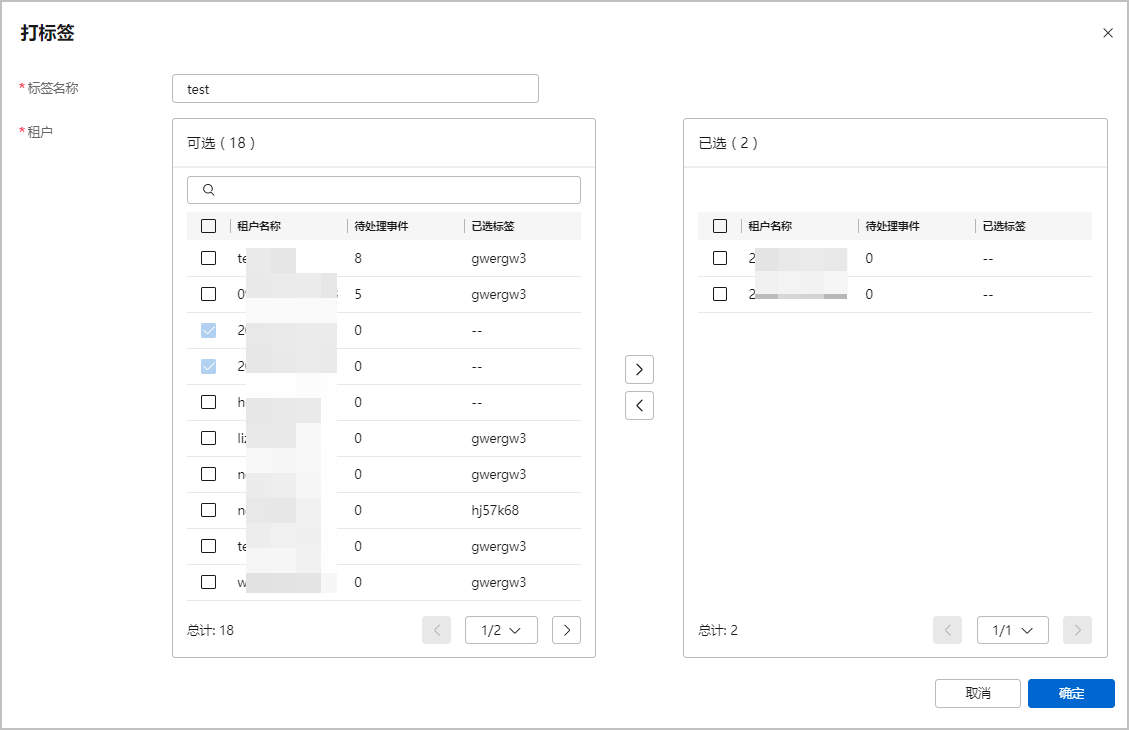This screenshot has width=1129, height=730.
Task: Open the 1/2 page dropdown
Action: point(501,630)
